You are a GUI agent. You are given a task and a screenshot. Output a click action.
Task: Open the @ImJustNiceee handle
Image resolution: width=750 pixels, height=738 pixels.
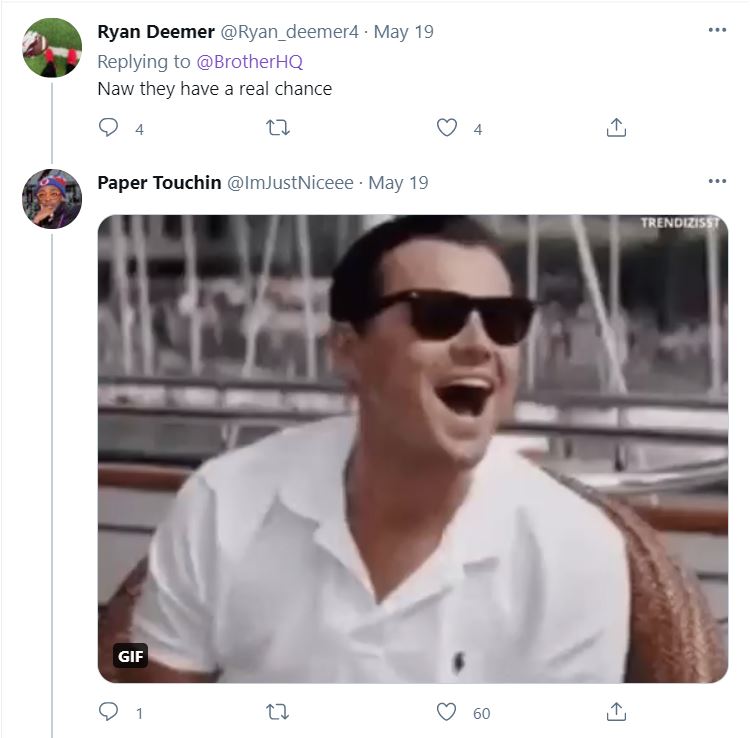point(290,183)
